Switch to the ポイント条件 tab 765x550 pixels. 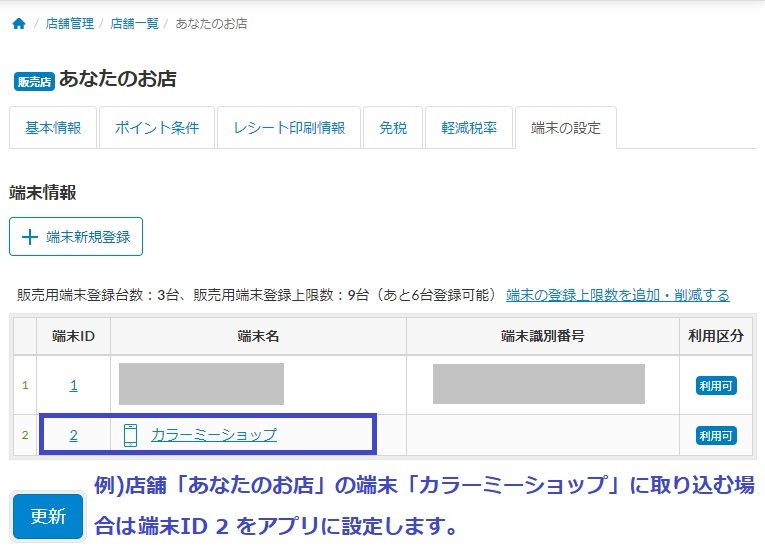coord(157,128)
